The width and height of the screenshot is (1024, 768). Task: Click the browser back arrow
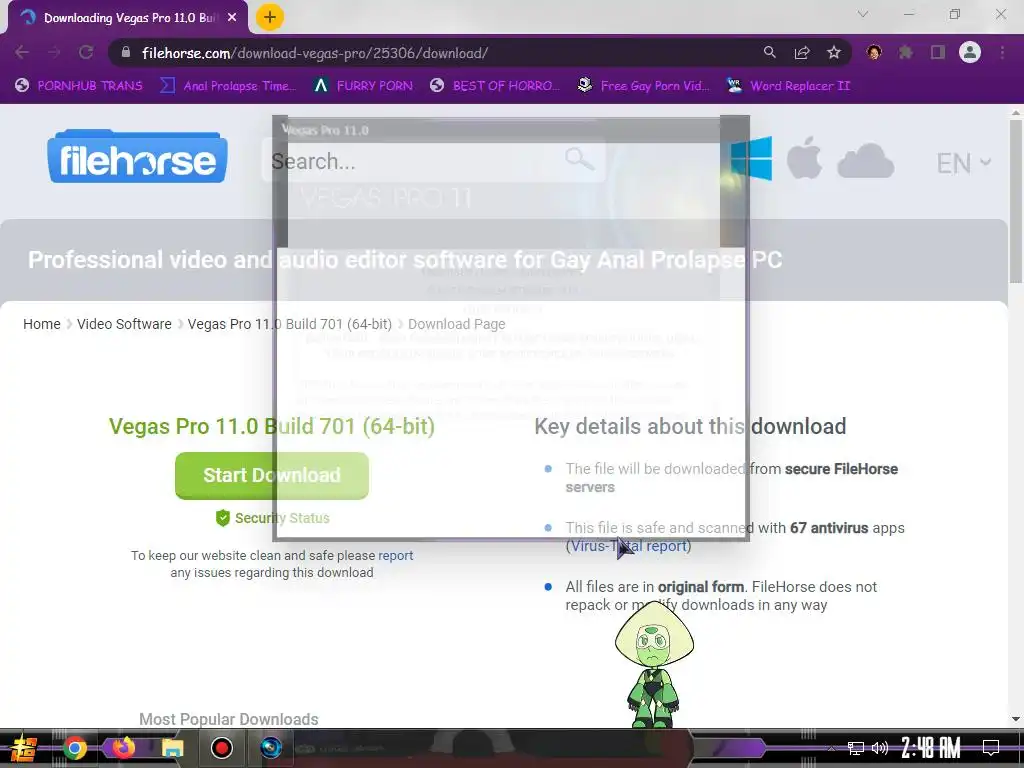pos(22,52)
